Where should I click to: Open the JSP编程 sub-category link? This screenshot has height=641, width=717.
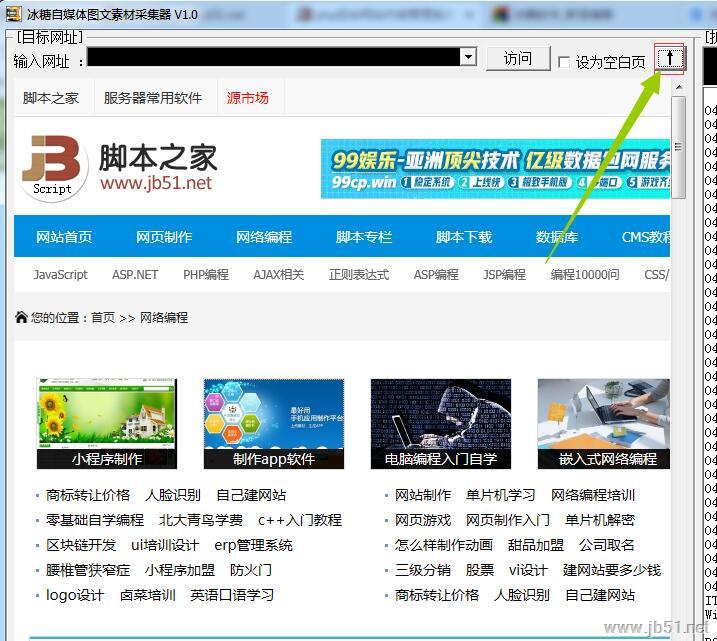tap(504, 274)
